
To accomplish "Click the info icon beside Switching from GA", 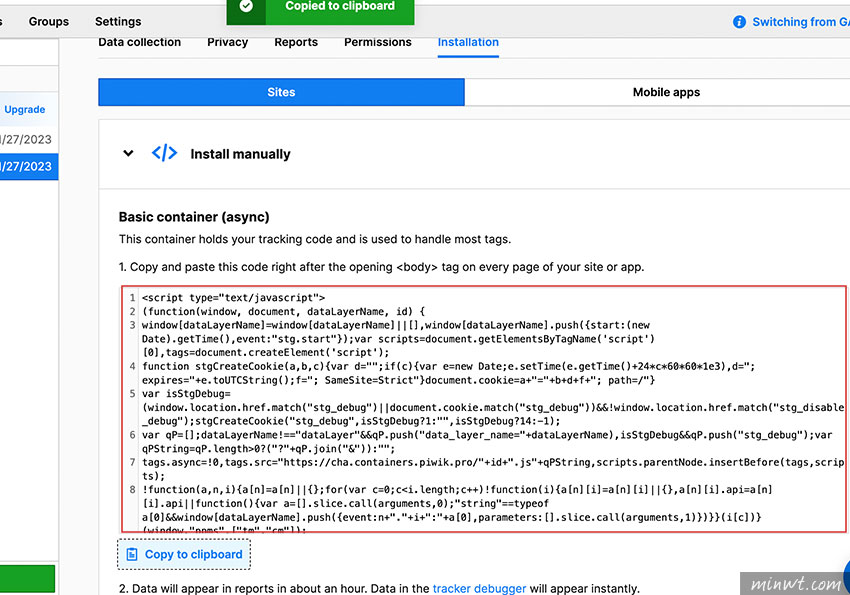I will coord(739,22).
